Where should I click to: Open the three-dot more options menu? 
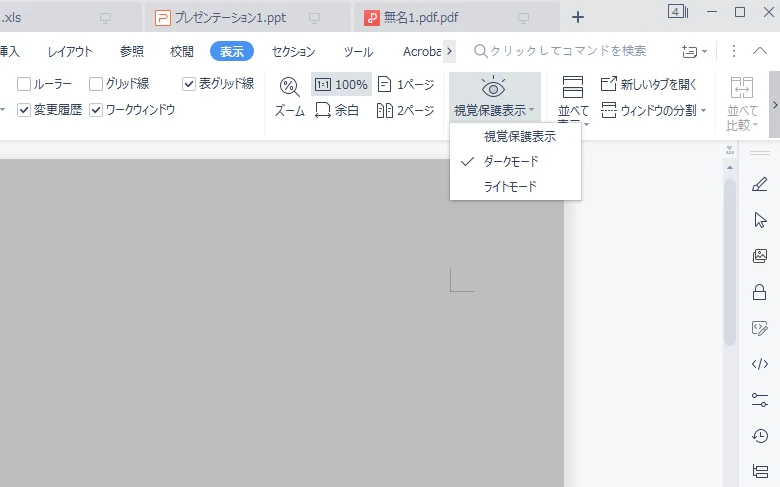pyautogui.click(x=734, y=51)
